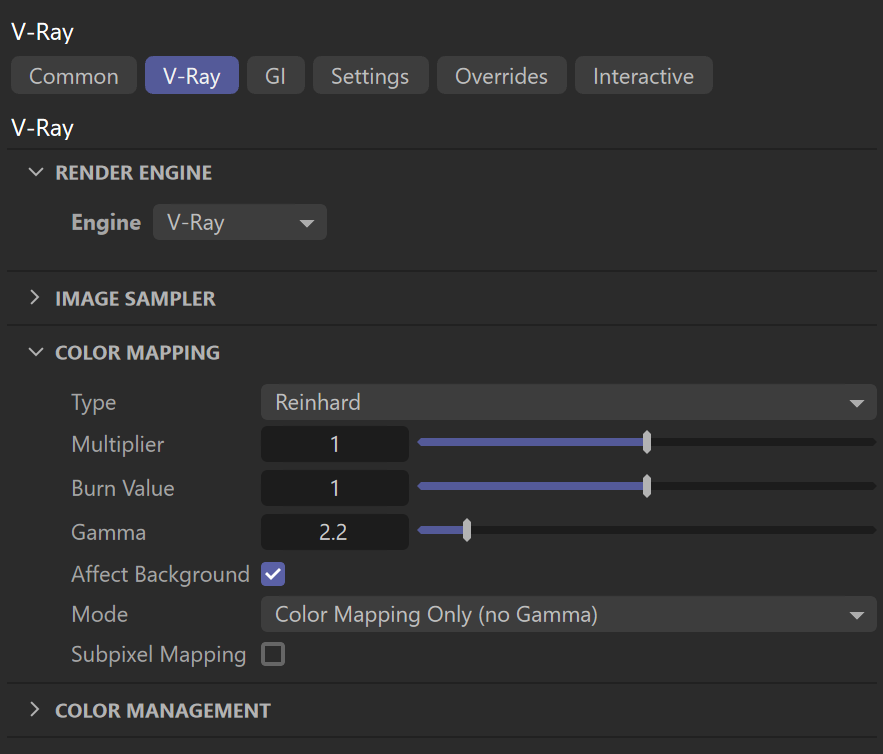Click the RENDER ENGINE section title
Screen dimensions: 883x754
tap(133, 173)
